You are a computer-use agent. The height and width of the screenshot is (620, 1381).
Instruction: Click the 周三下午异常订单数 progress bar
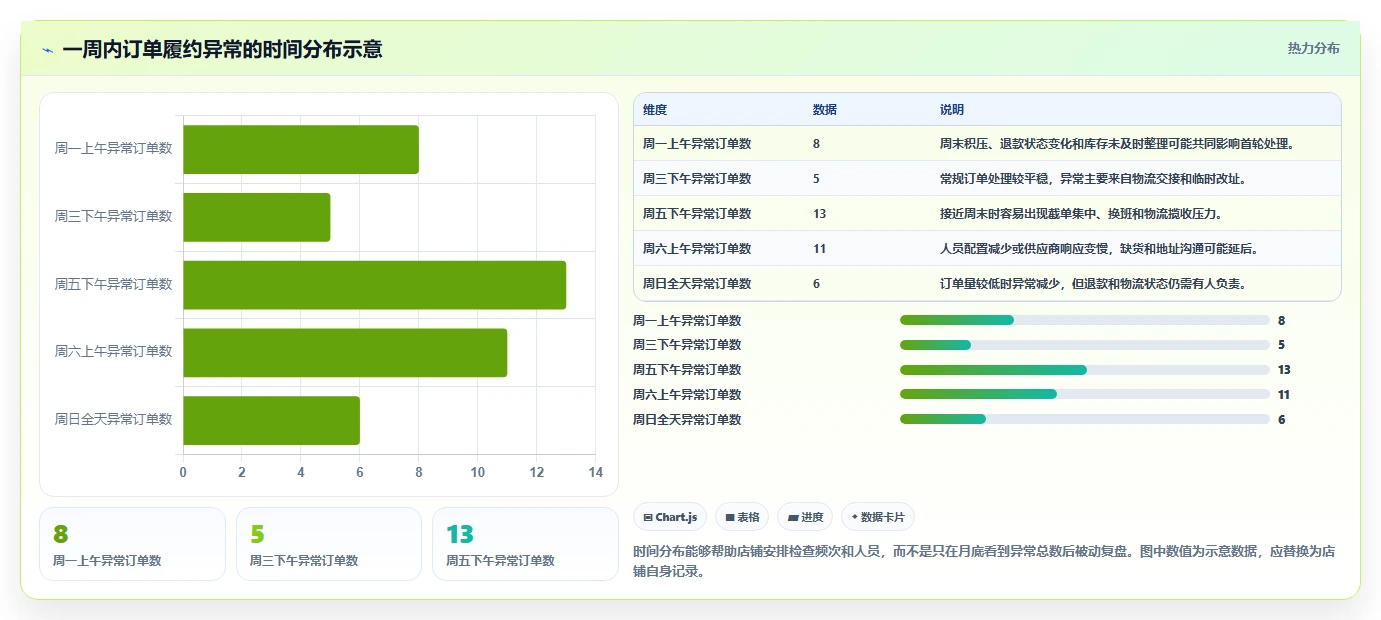[x=1085, y=345]
